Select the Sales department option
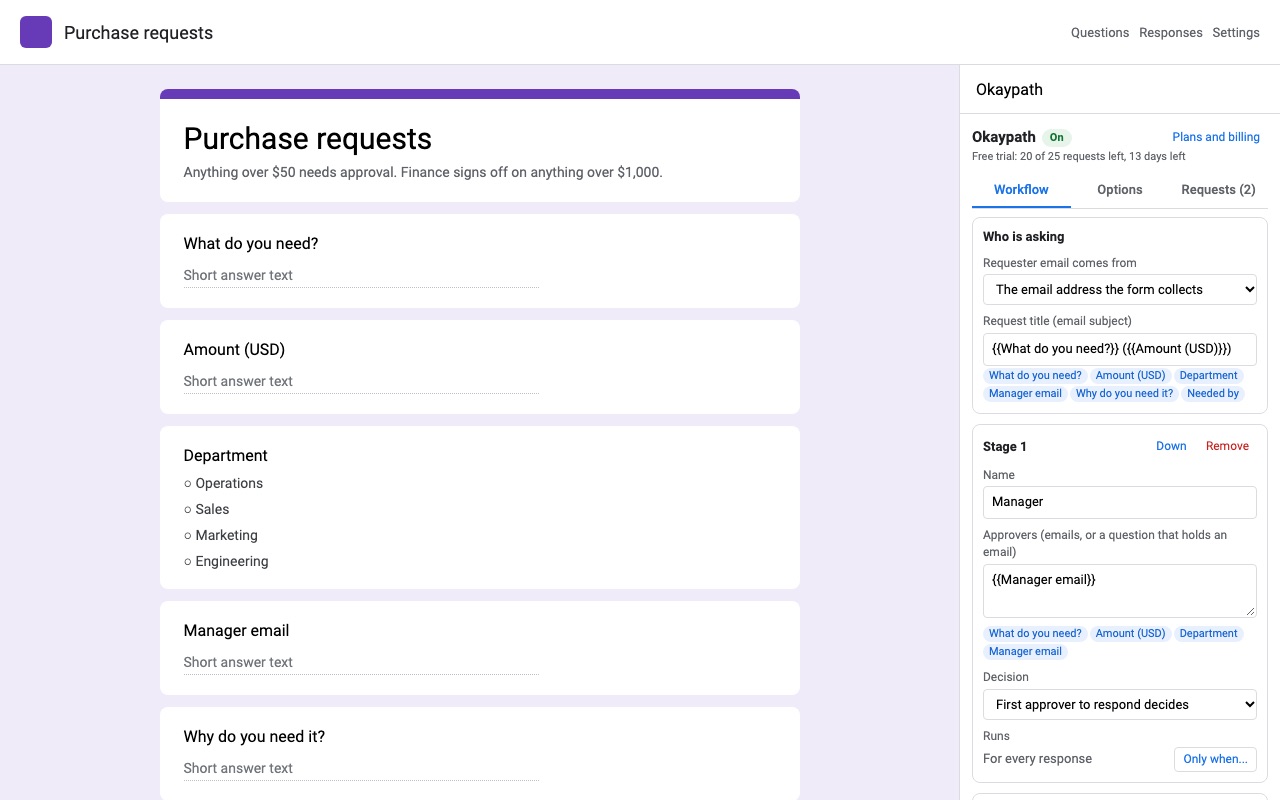The image size is (1280, 800). tap(206, 509)
